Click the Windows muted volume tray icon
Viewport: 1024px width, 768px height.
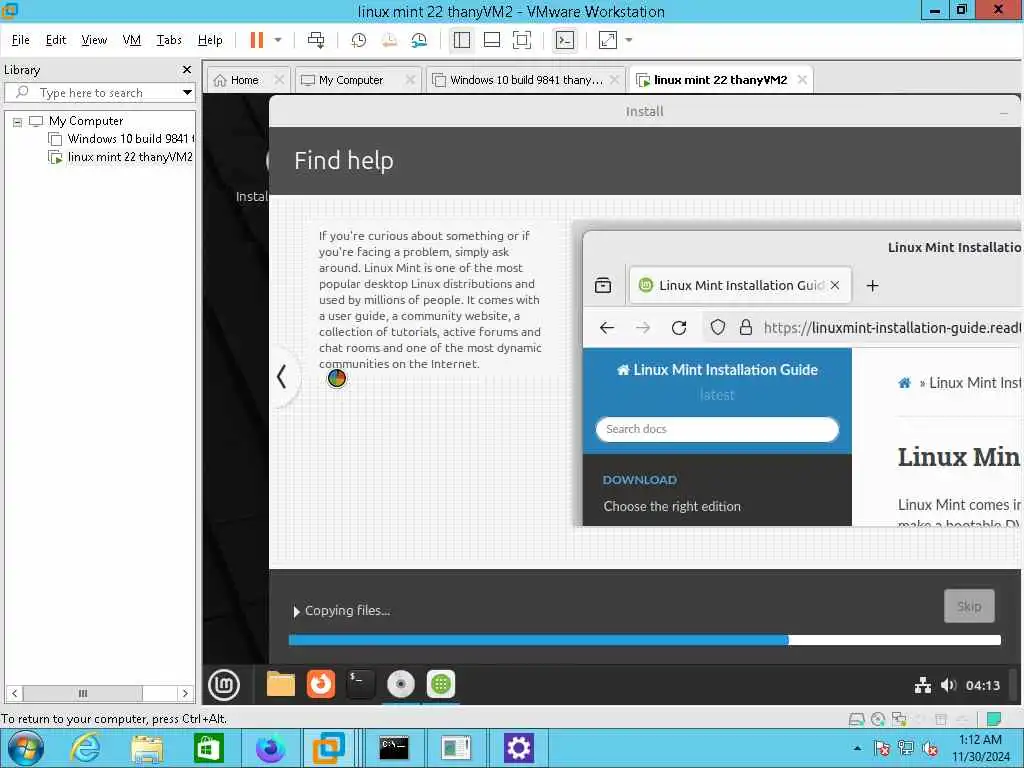pyautogui.click(x=930, y=748)
